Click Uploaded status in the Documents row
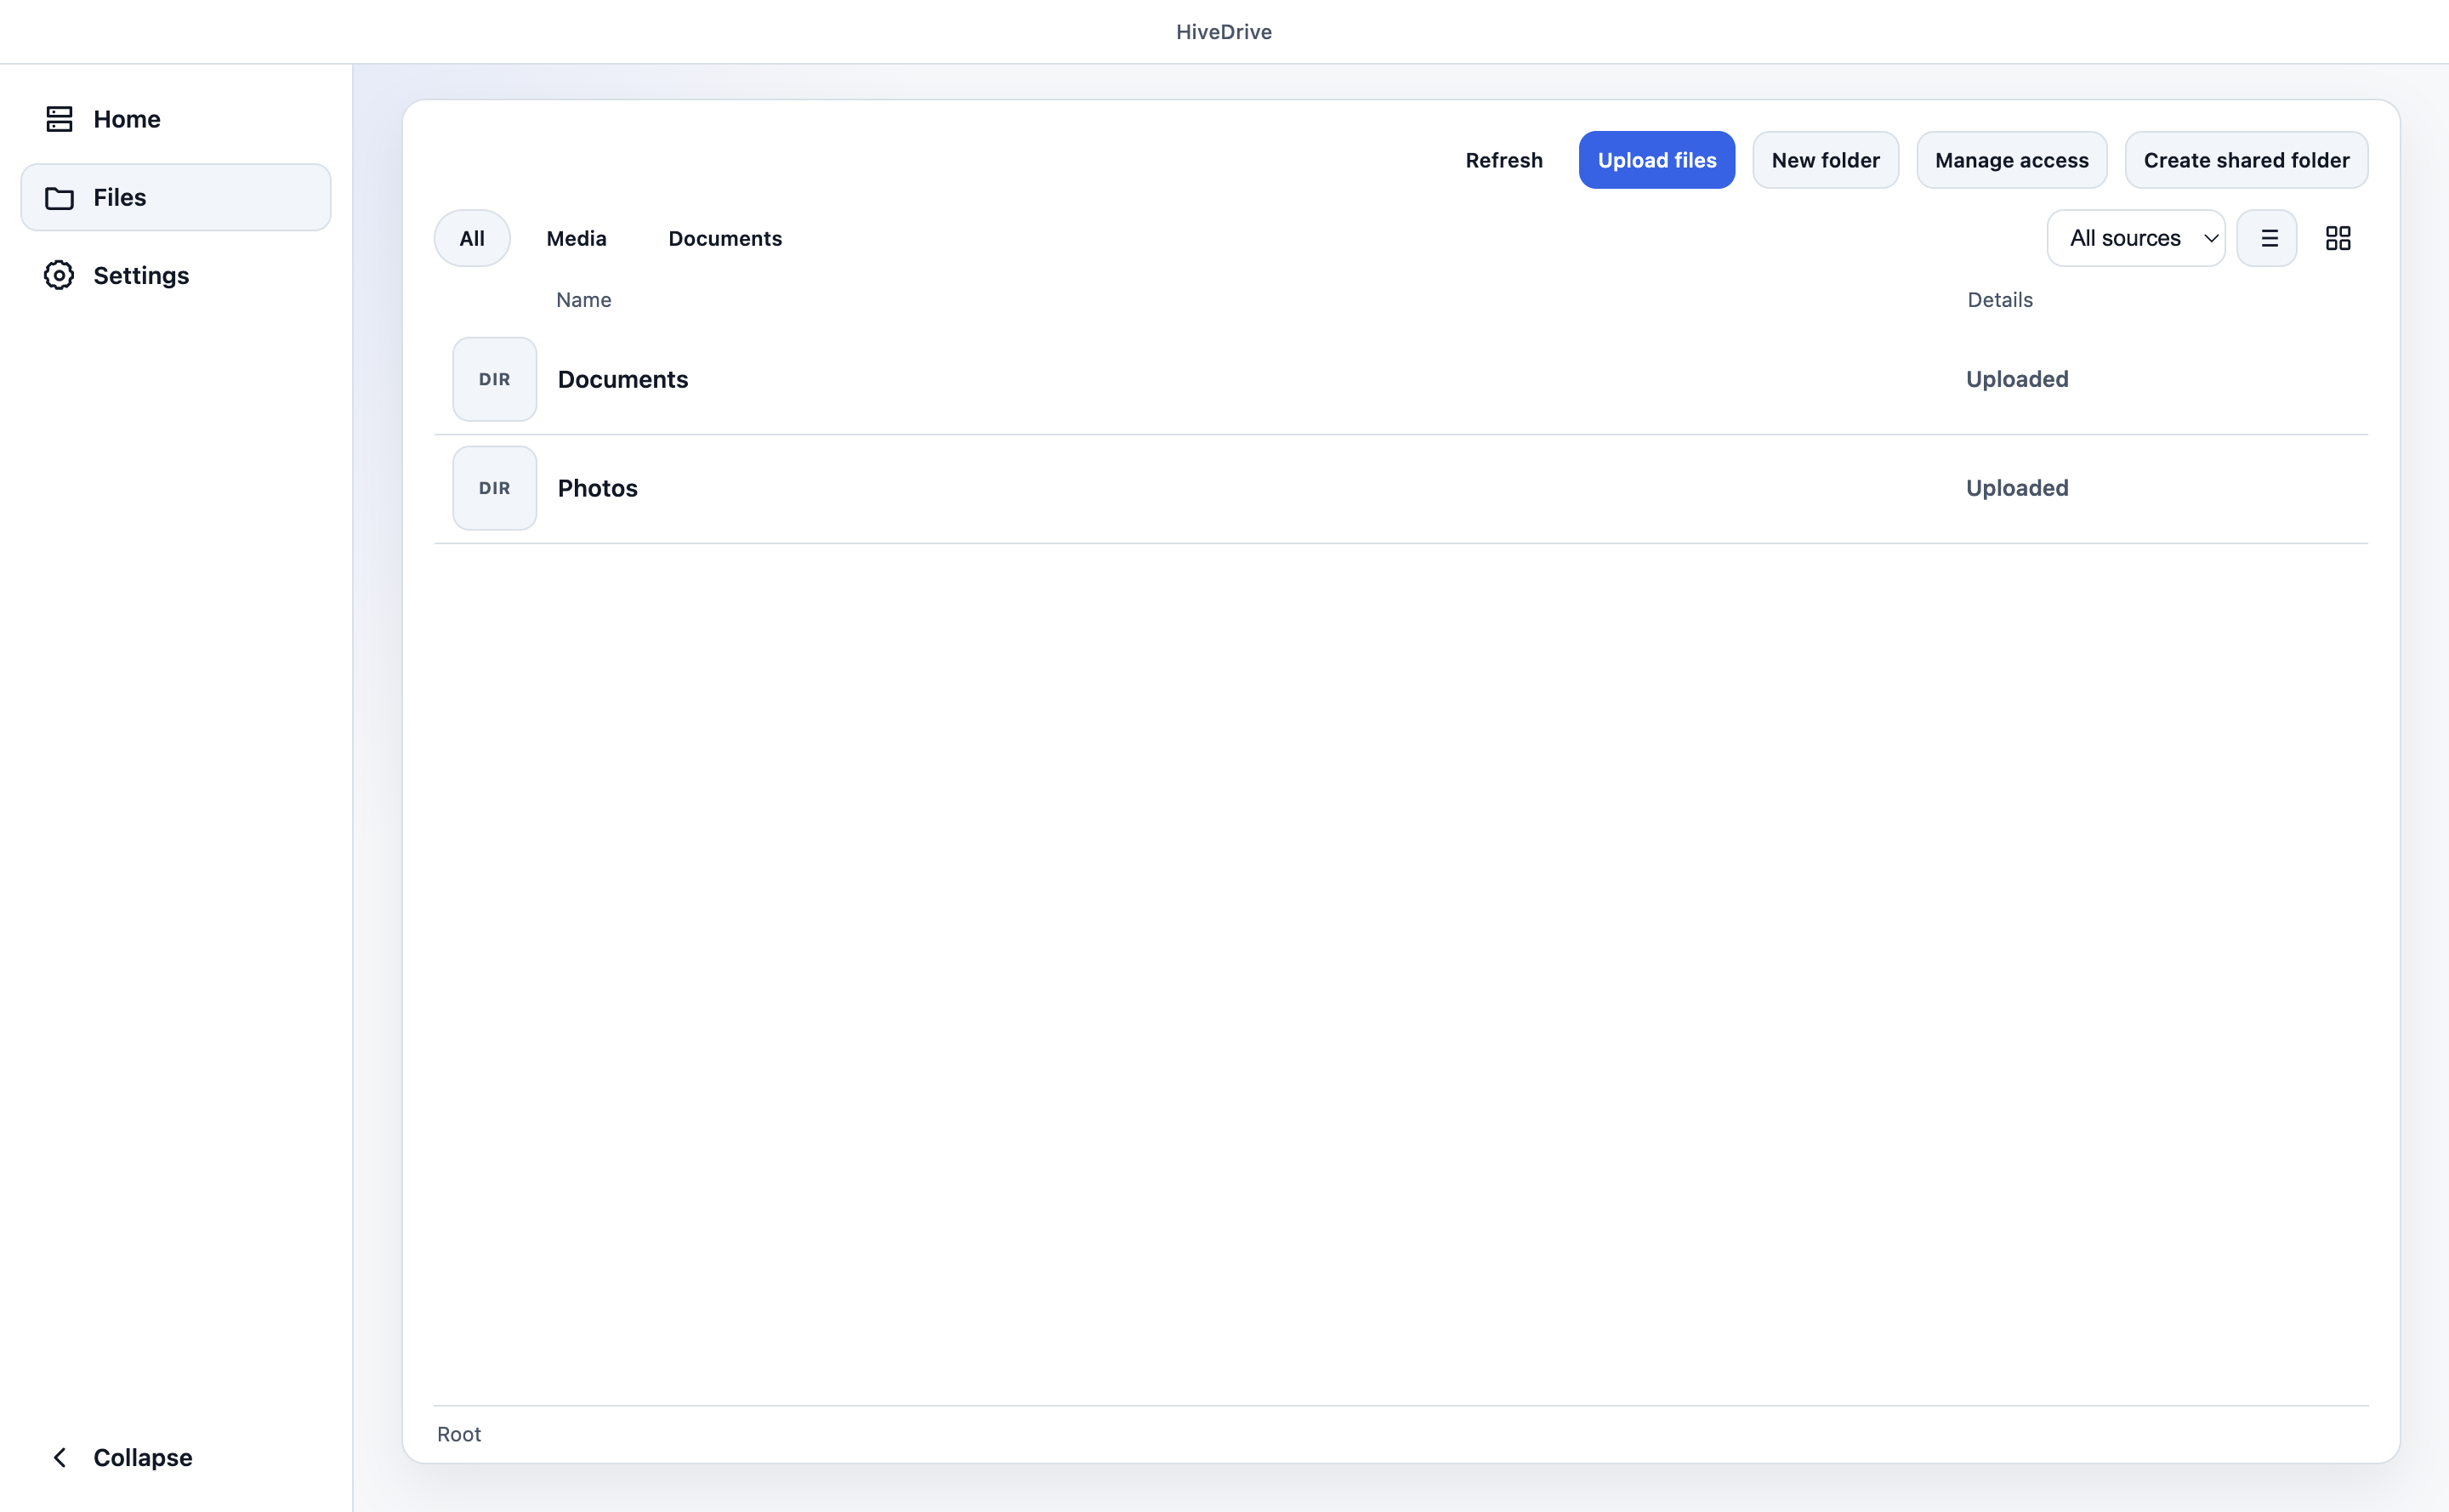2449x1512 pixels. [2017, 379]
